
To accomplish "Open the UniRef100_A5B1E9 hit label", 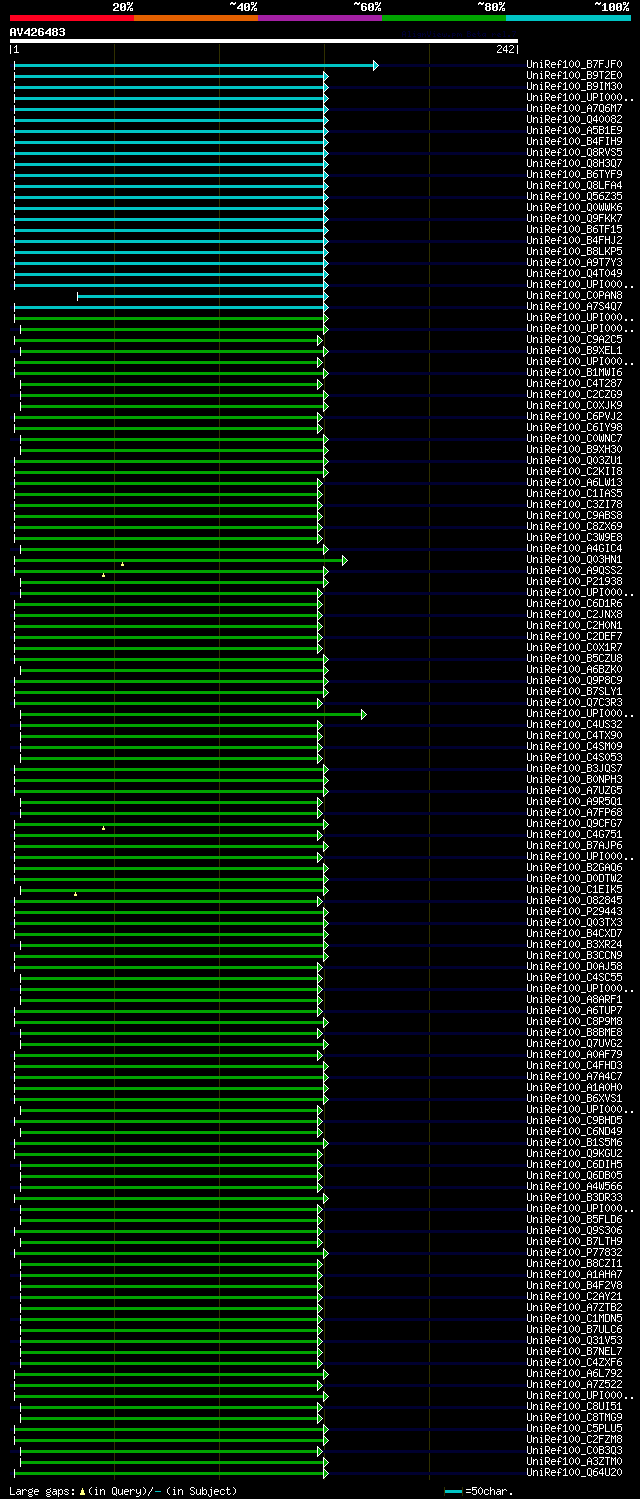I will coord(574,131).
